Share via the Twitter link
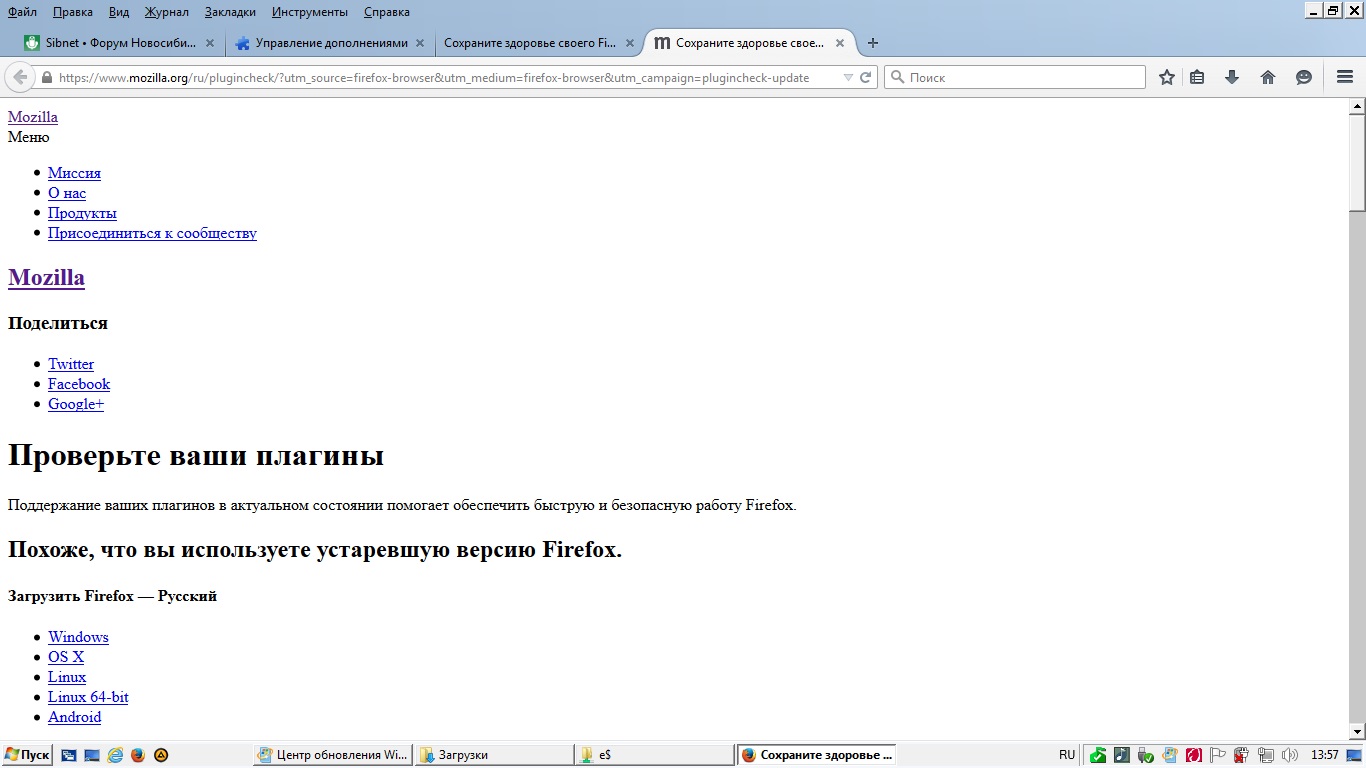The image size is (1366, 768). click(x=71, y=364)
